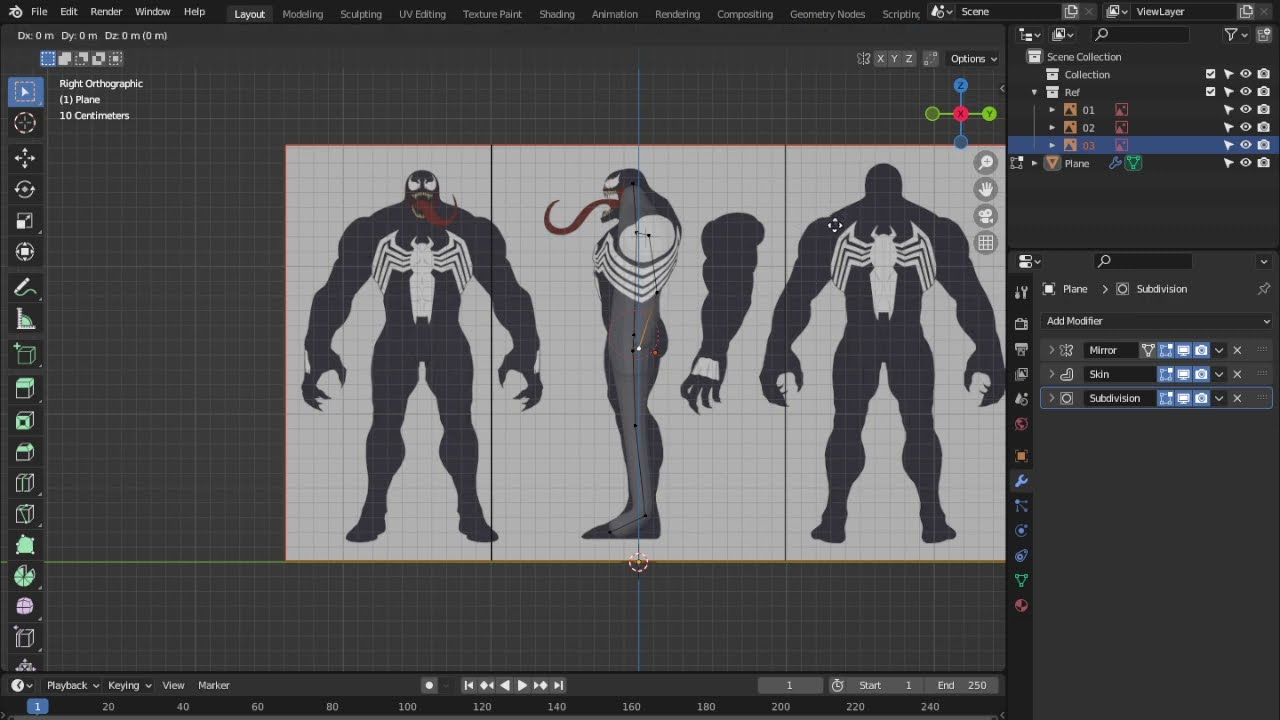
Task: Open the Material properties tab
Action: pyautogui.click(x=1021, y=605)
